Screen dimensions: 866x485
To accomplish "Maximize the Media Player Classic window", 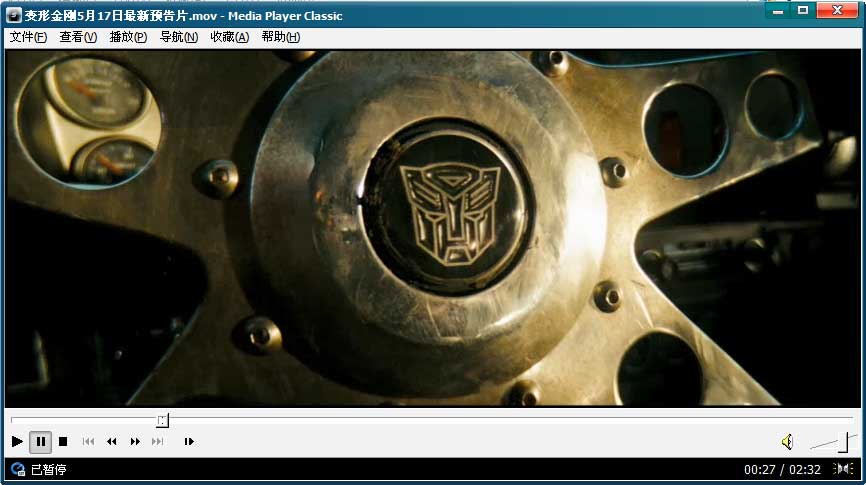I will 803,10.
